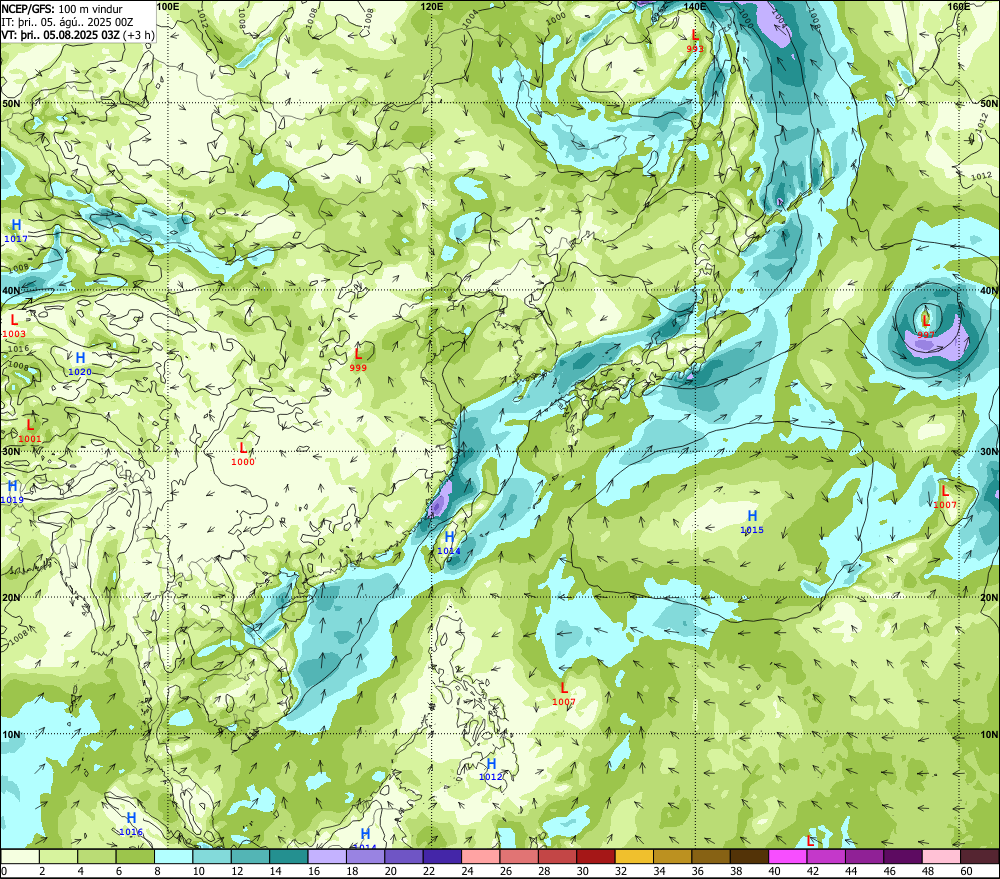Pick the yellow 32–34 legend swatch

click(x=634, y=856)
